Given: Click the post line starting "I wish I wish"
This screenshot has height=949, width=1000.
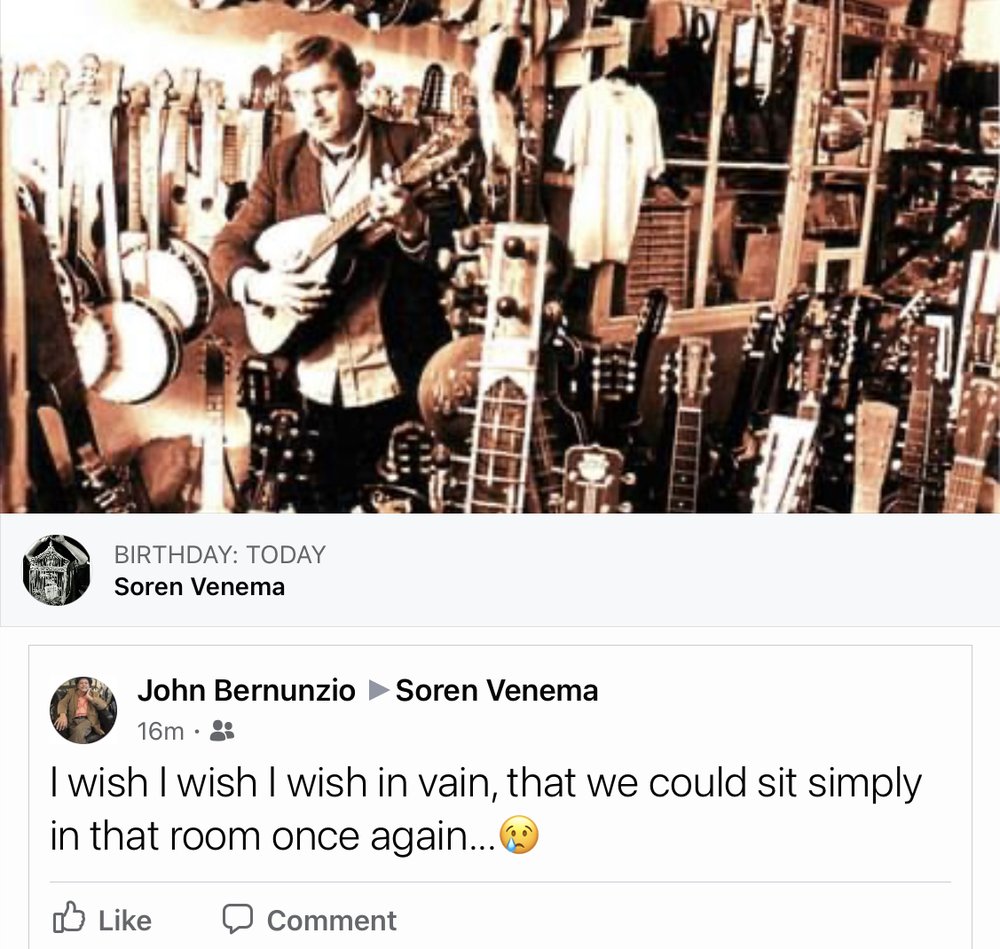Looking at the screenshot, I should 485,783.
